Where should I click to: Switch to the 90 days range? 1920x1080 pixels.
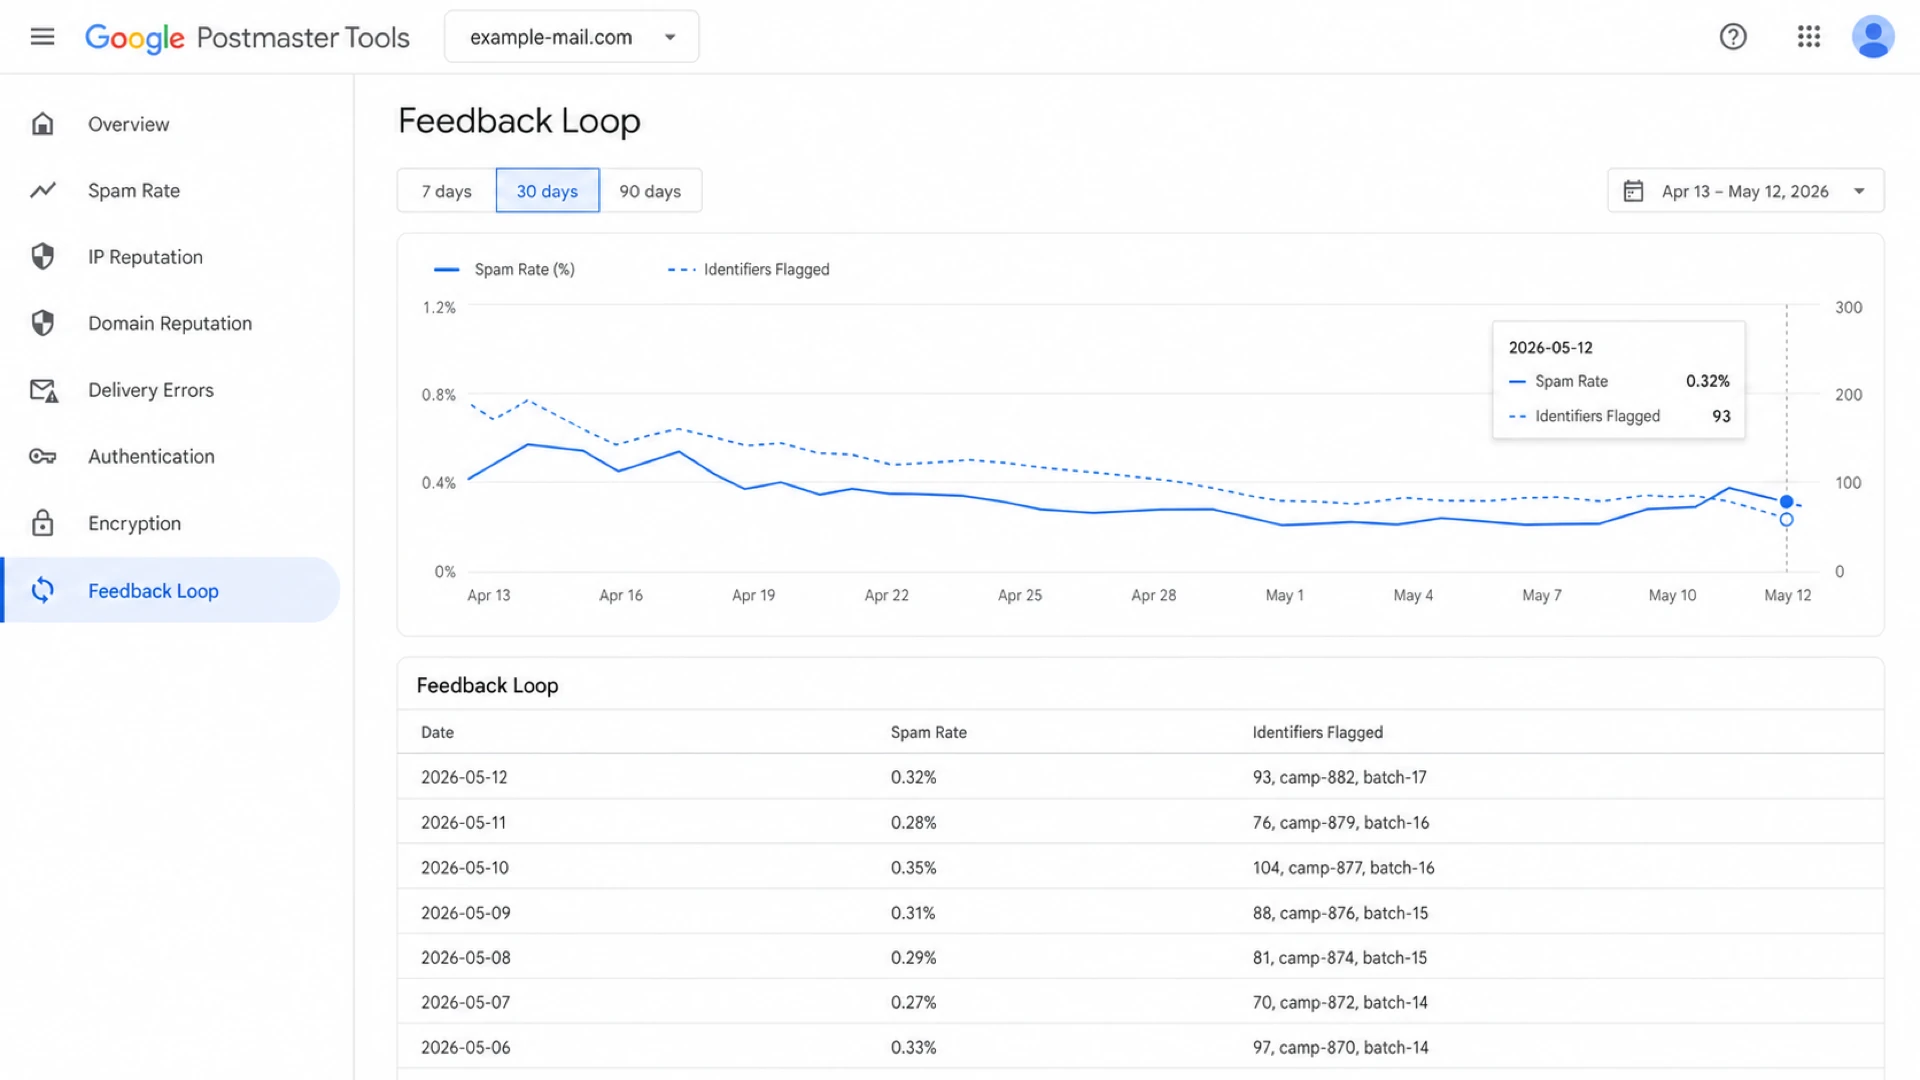click(650, 191)
